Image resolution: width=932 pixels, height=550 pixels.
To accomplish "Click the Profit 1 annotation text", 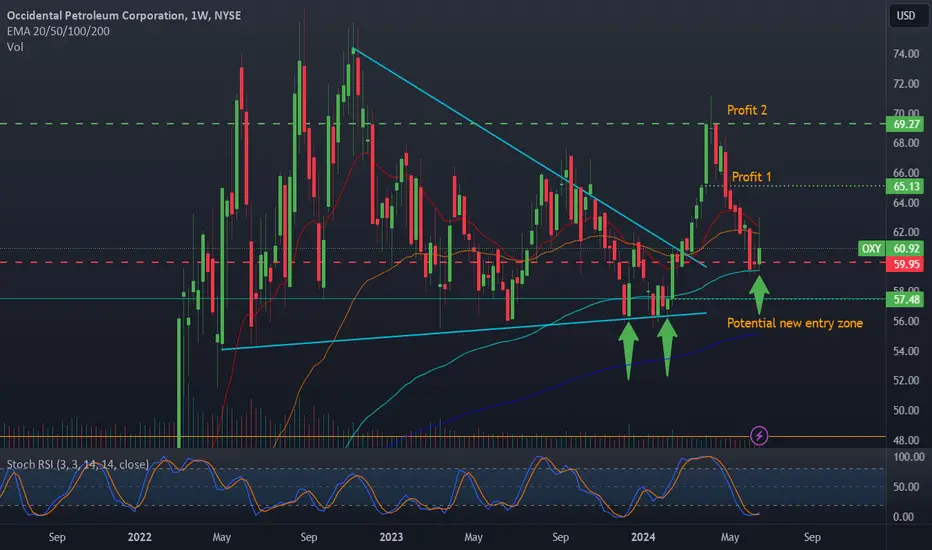I will (751, 177).
